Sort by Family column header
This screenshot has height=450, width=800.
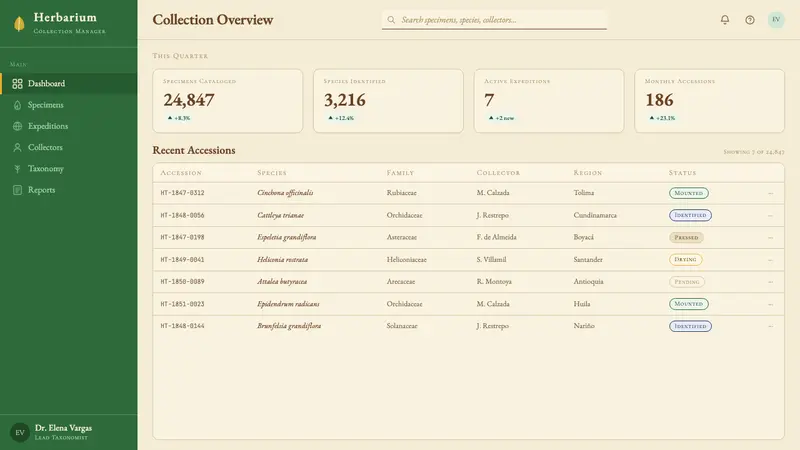tap(401, 173)
